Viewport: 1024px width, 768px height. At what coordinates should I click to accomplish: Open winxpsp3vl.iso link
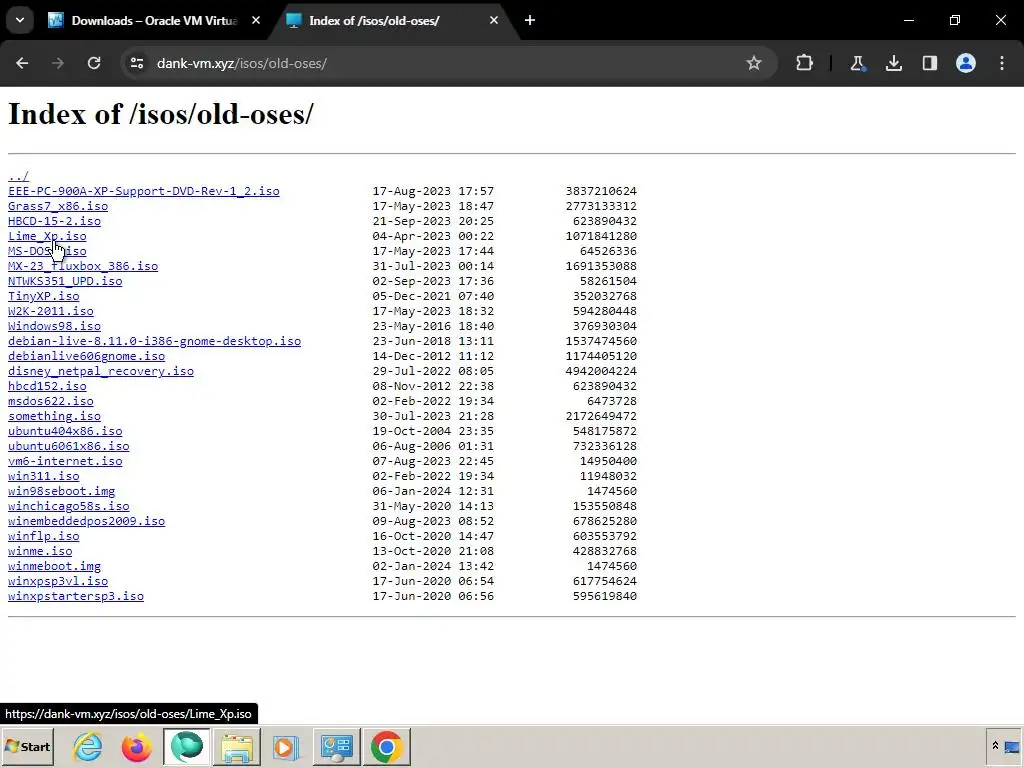coord(58,582)
